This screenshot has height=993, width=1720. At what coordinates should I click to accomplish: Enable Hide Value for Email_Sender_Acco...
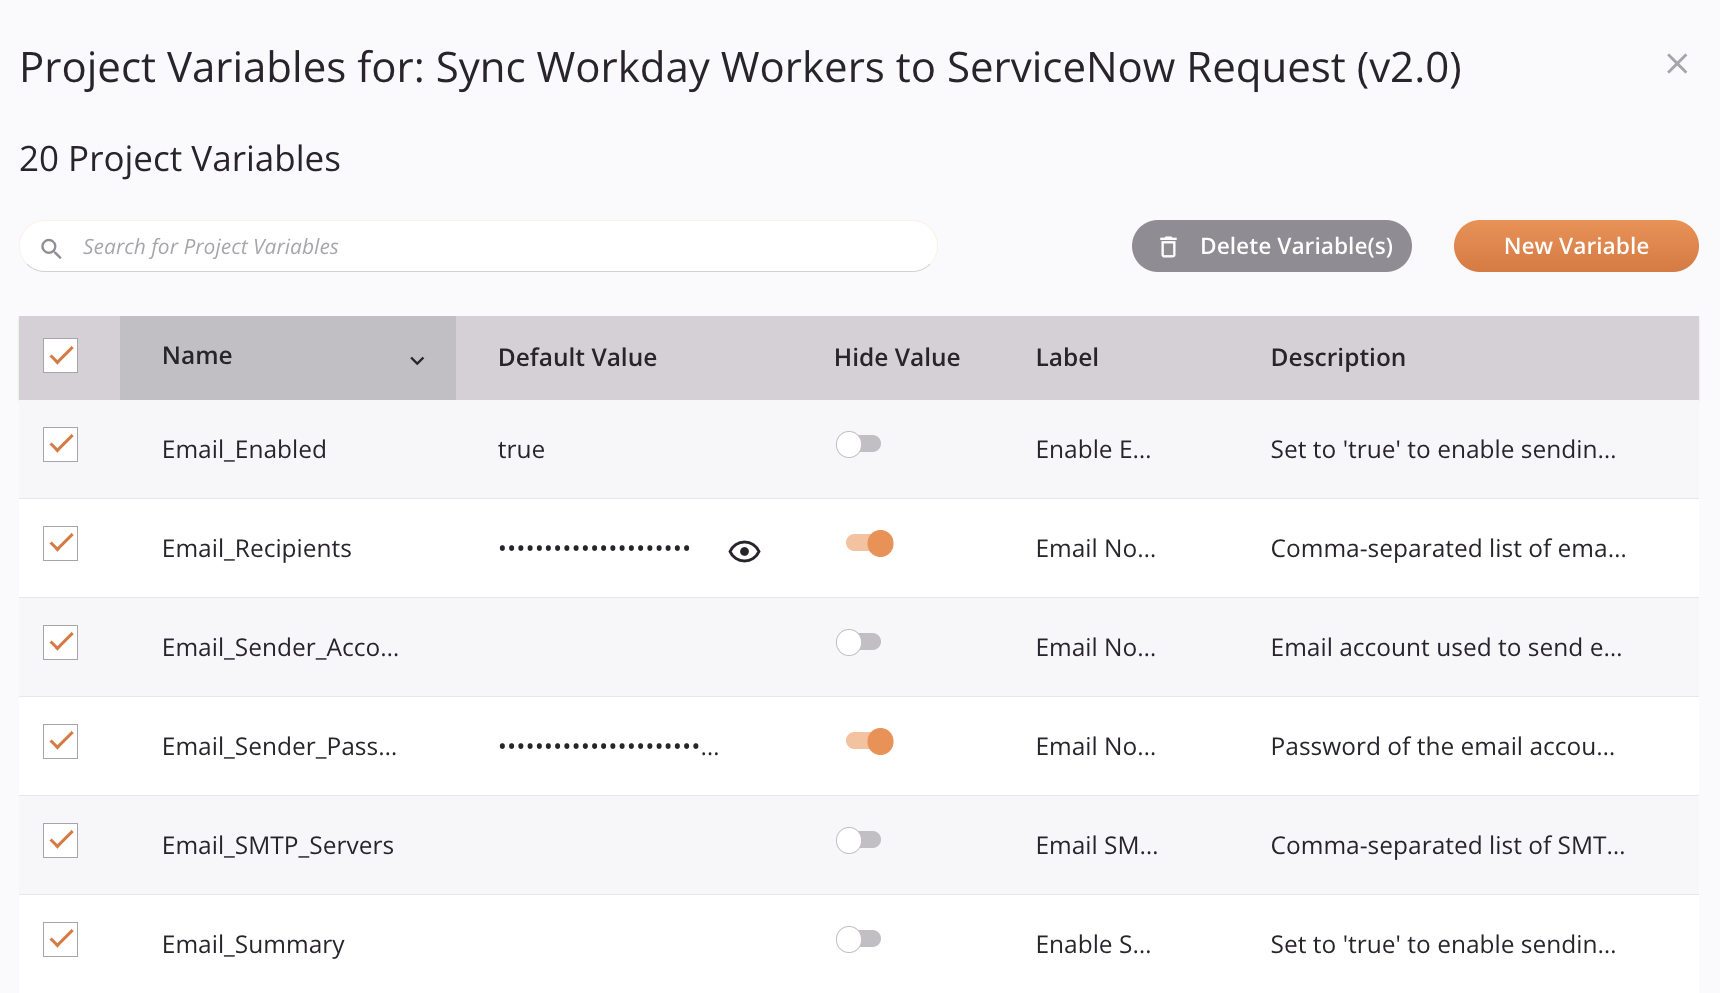click(x=859, y=642)
